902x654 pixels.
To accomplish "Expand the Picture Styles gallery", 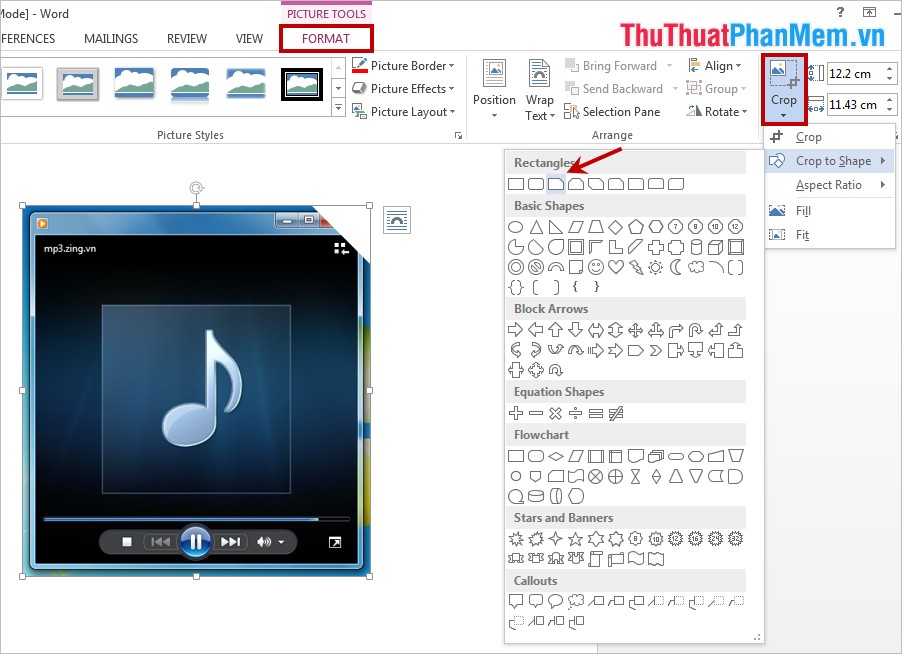I will click(338, 104).
